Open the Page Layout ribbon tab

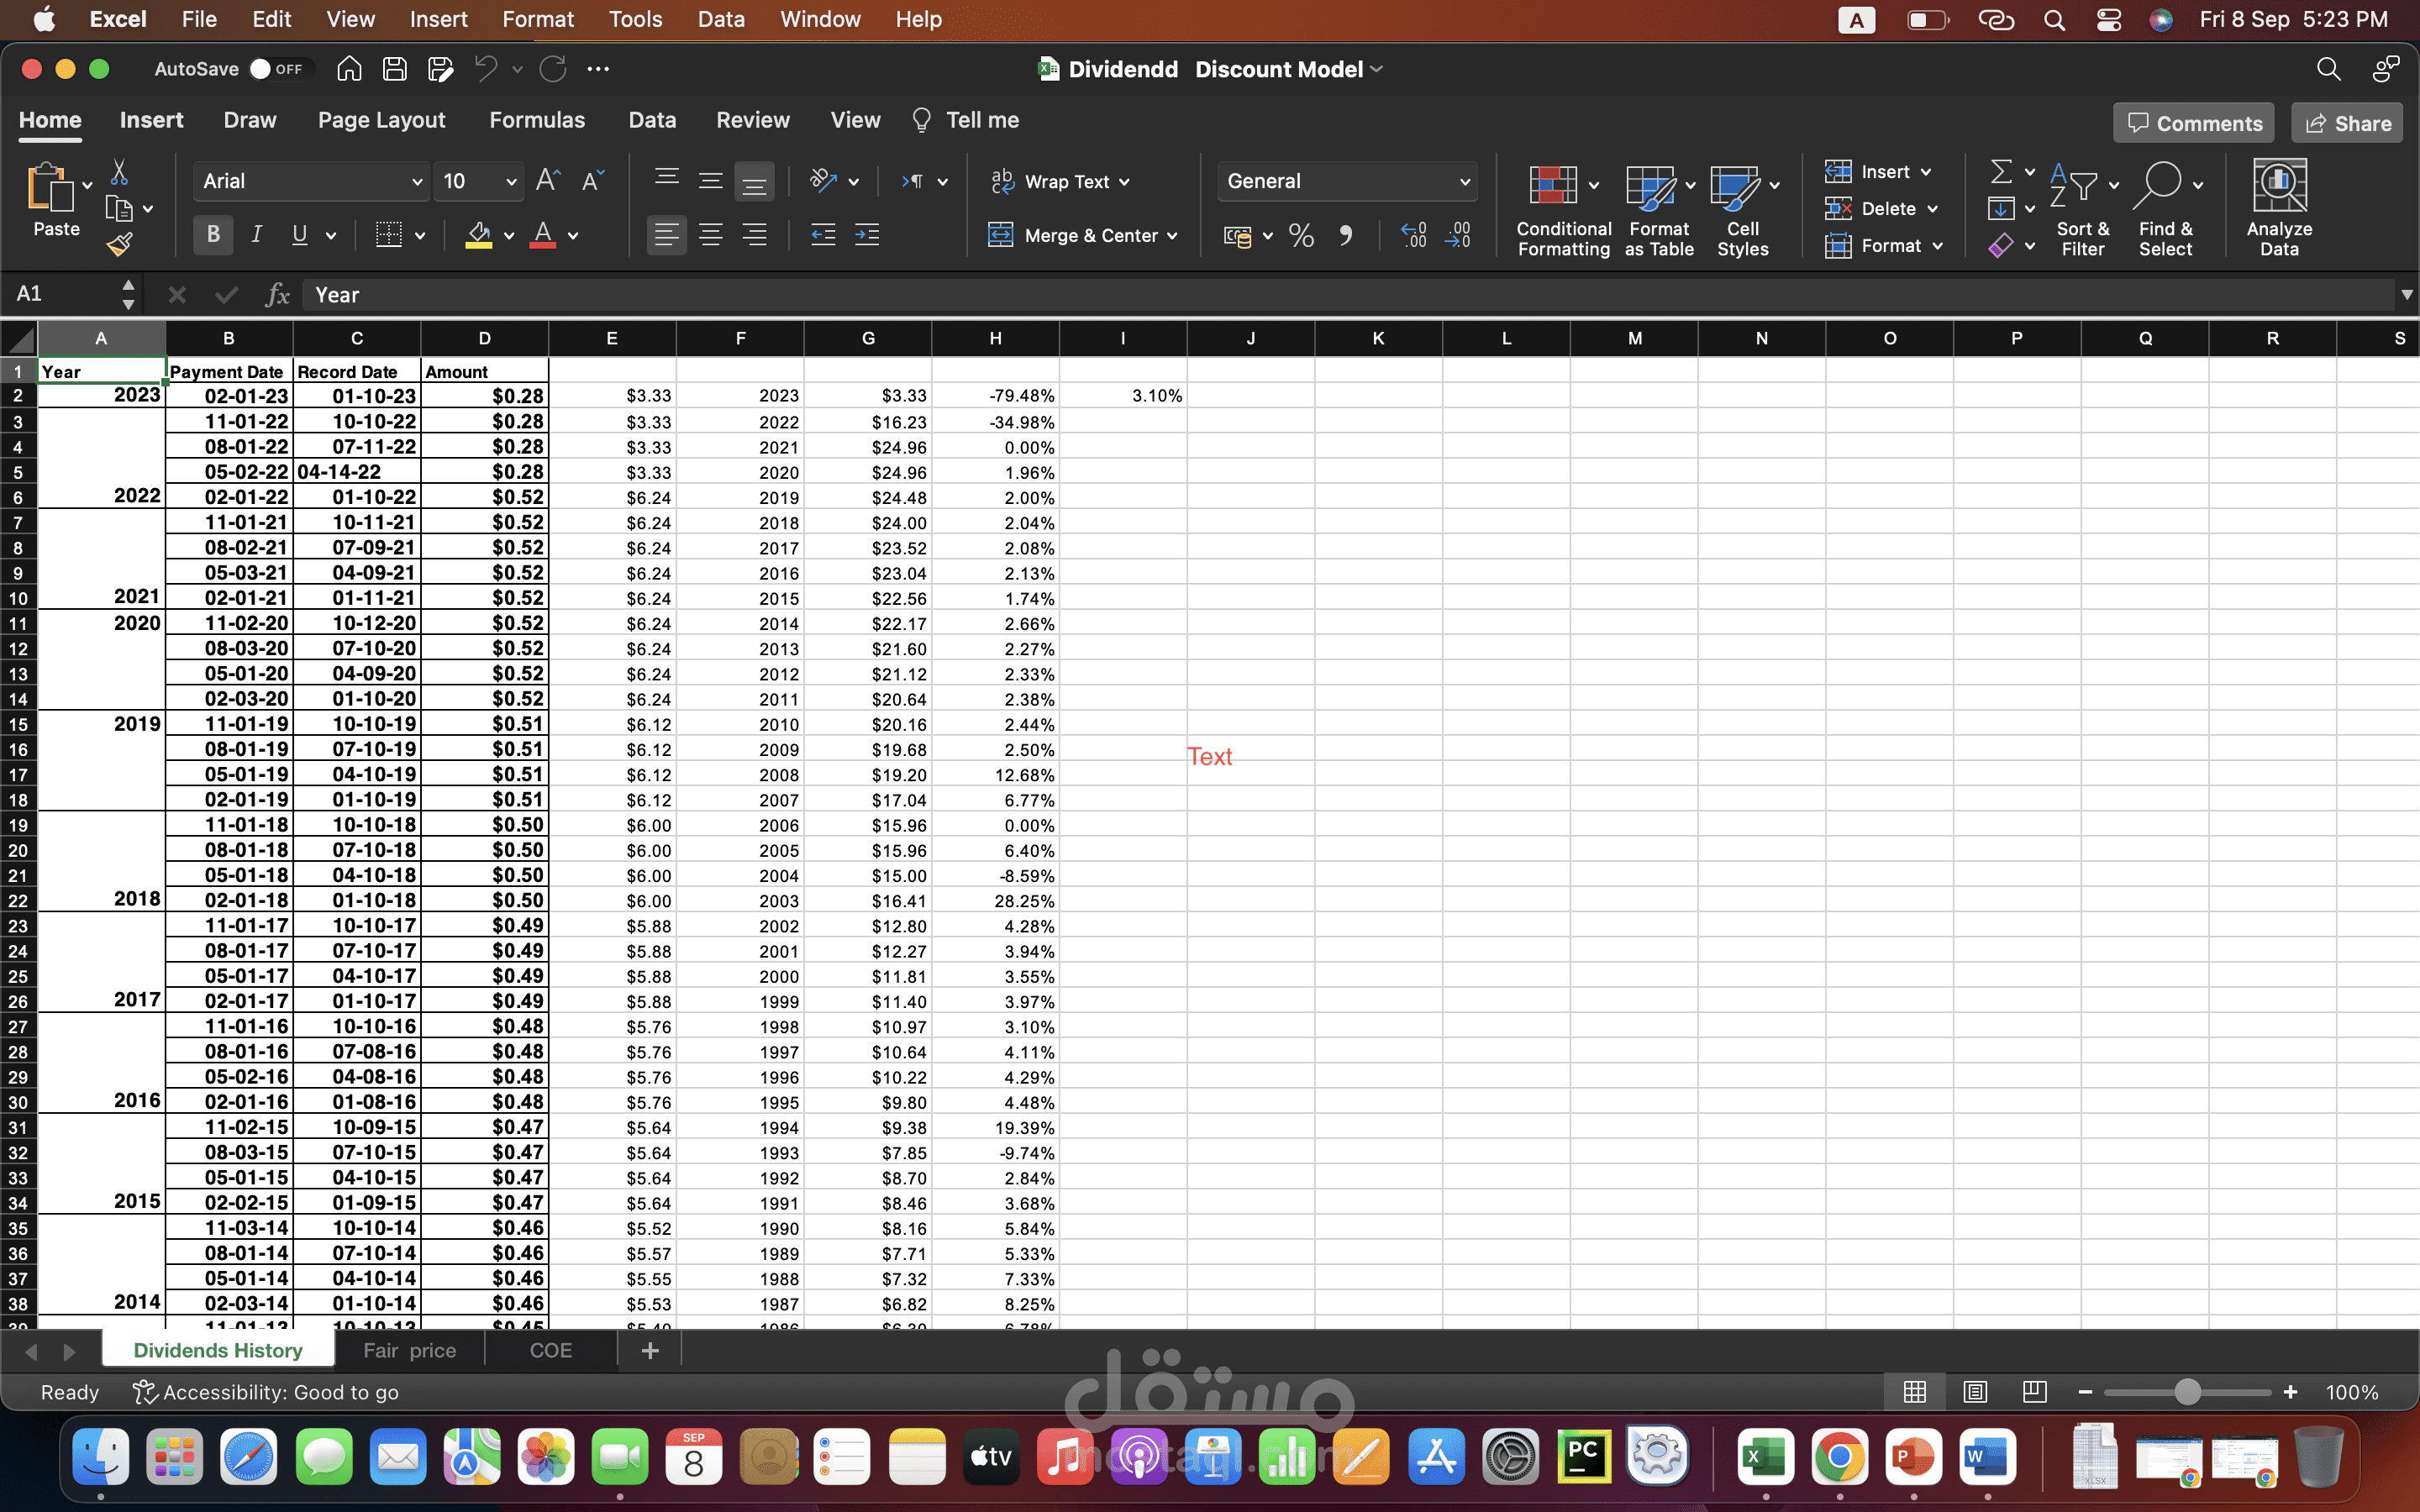[381, 120]
